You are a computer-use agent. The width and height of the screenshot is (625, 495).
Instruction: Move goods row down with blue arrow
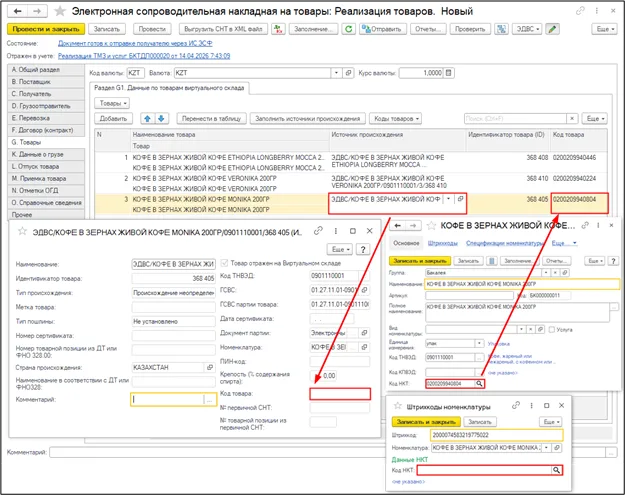(161, 118)
